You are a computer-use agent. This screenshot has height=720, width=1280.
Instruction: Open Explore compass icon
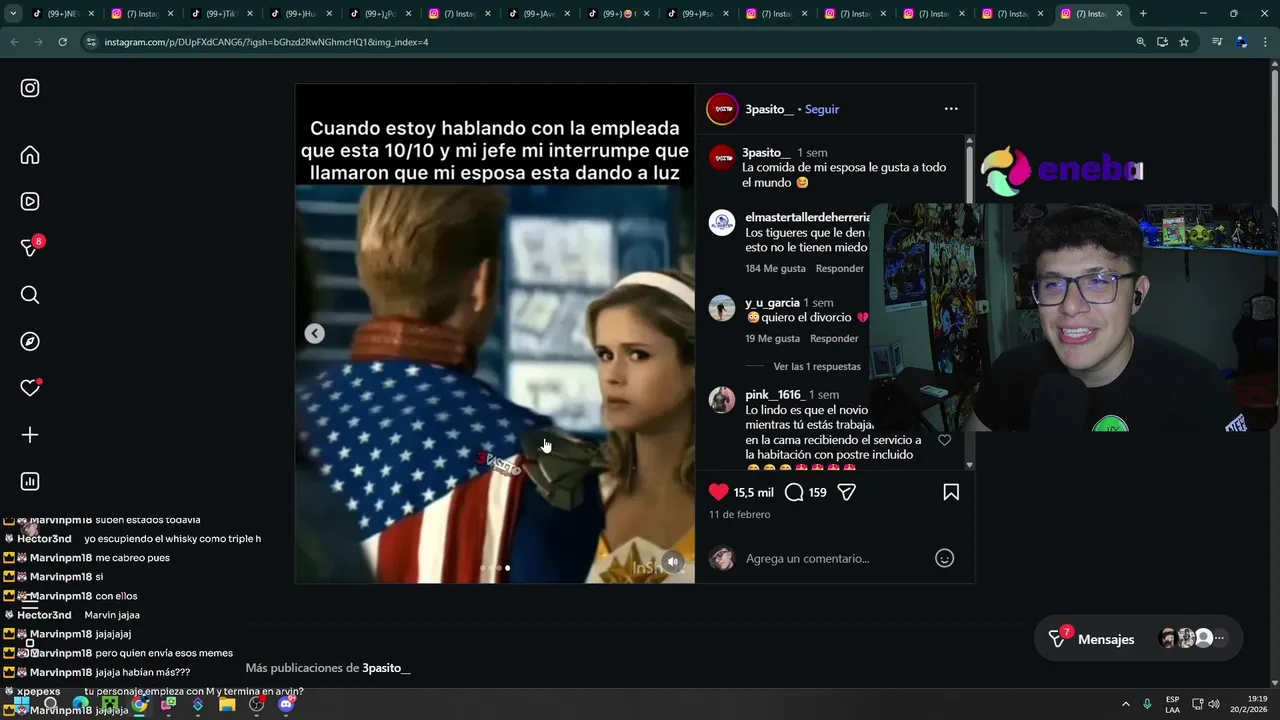point(30,341)
